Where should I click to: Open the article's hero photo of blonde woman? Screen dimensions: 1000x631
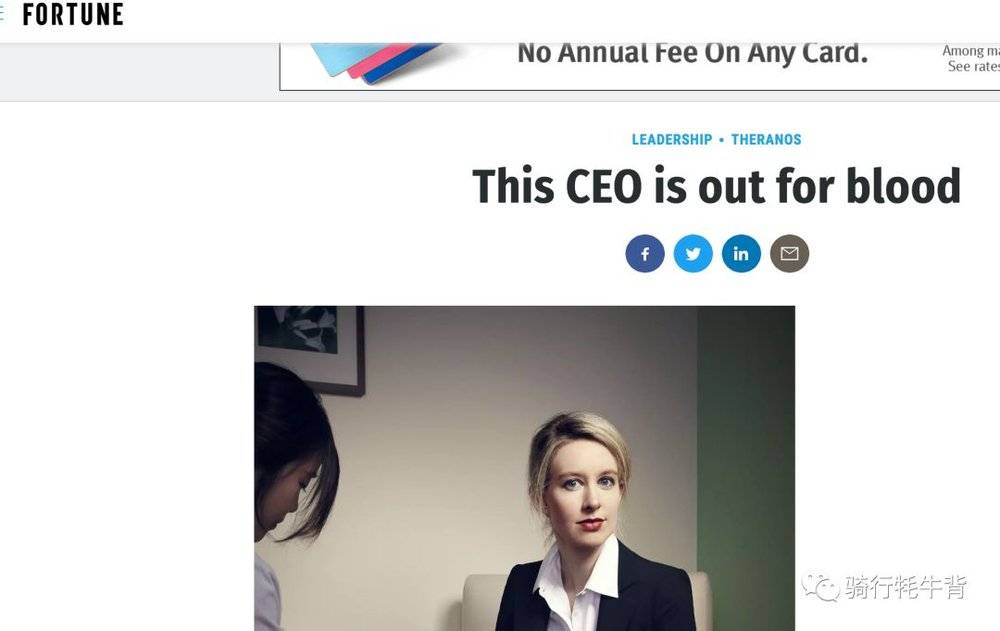point(524,468)
